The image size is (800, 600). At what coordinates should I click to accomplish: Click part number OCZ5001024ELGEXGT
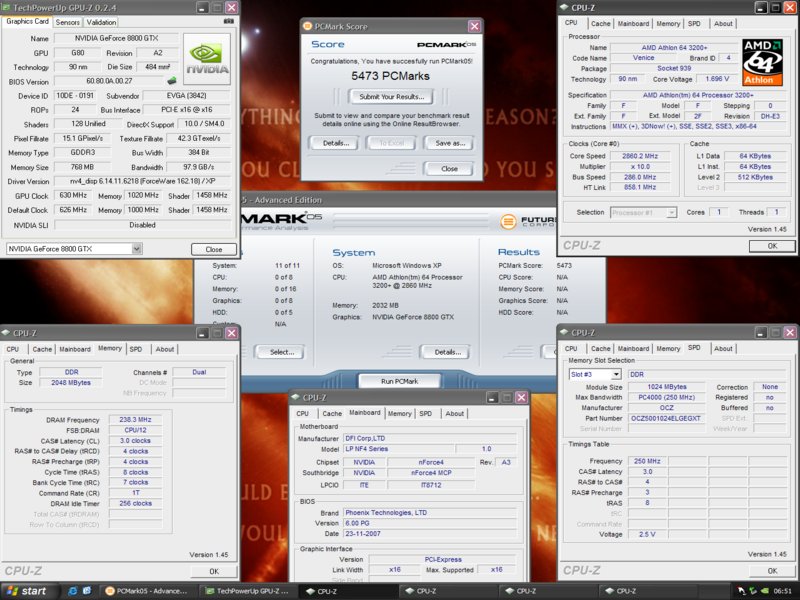pos(666,418)
